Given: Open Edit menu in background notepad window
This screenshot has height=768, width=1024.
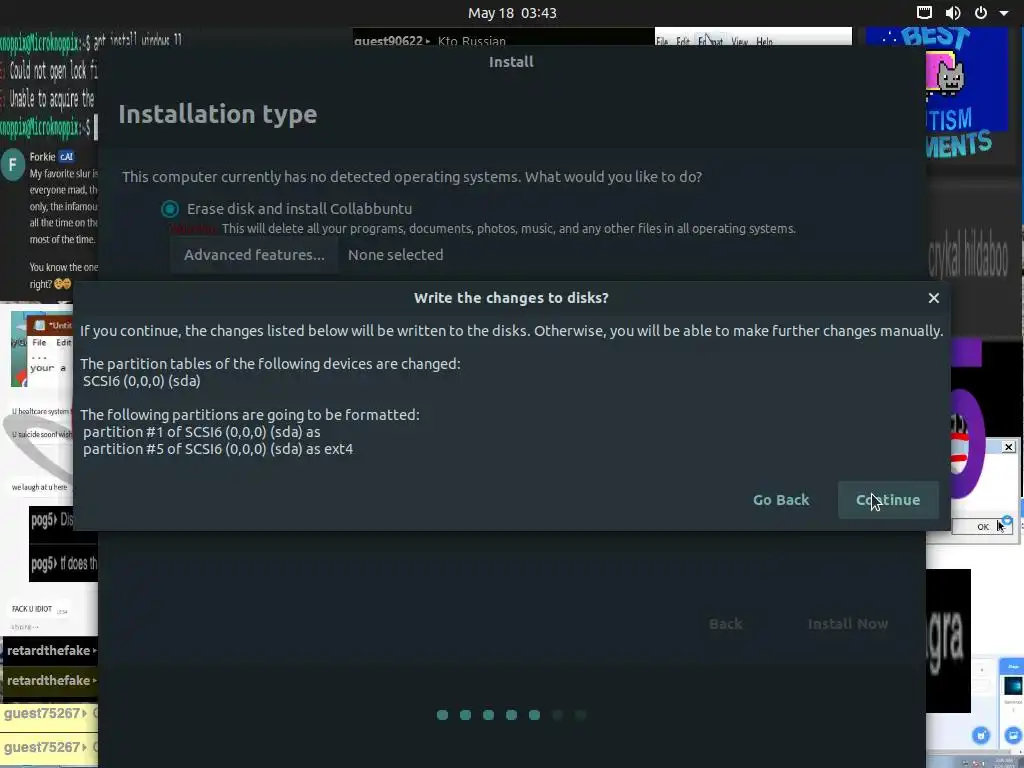Looking at the screenshot, I should 63,343.
